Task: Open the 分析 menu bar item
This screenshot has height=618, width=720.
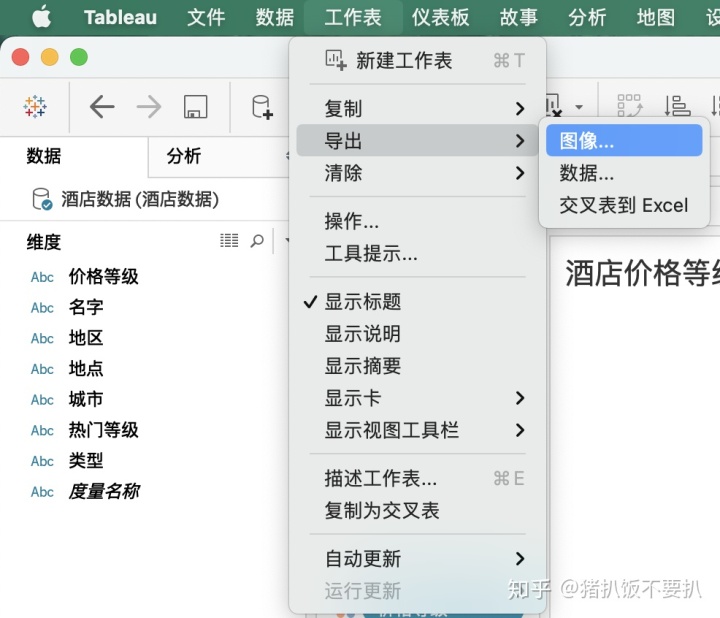Action: (587, 17)
